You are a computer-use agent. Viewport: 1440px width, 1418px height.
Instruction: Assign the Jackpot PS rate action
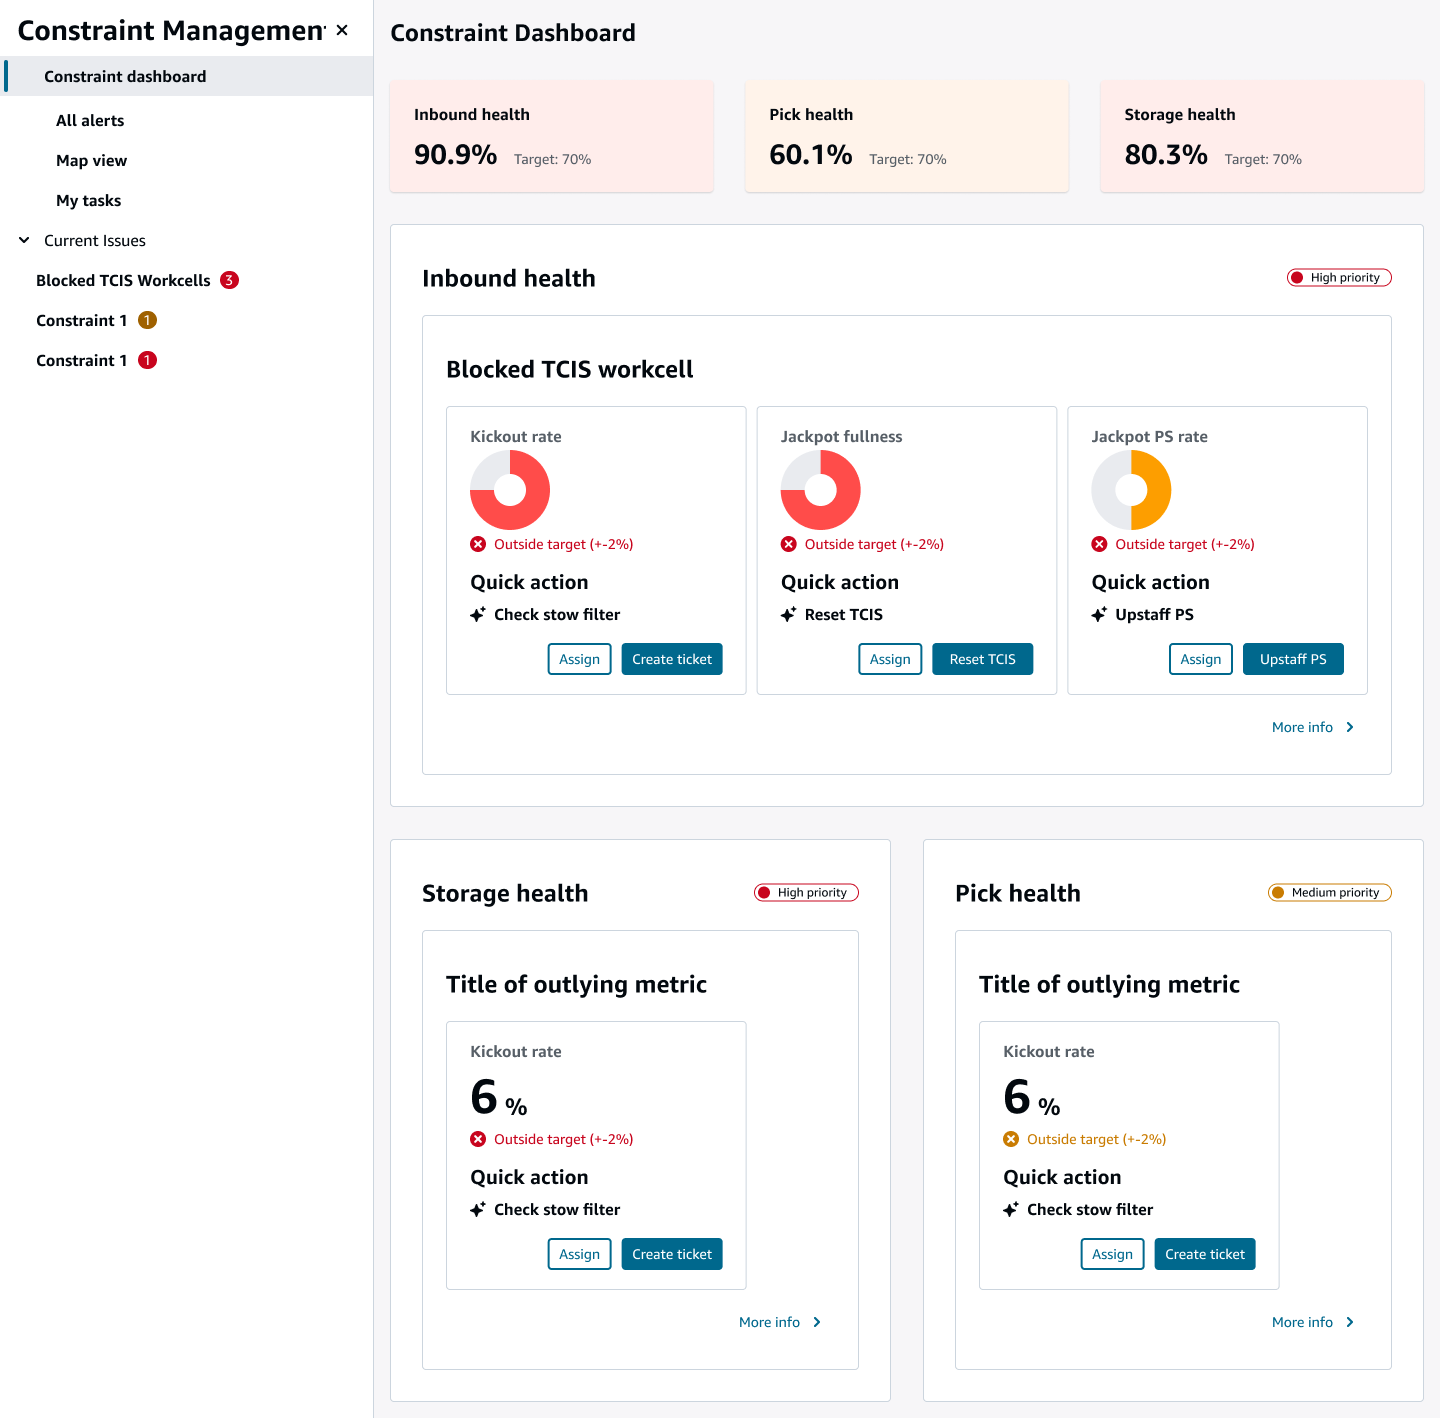coord(1201,659)
